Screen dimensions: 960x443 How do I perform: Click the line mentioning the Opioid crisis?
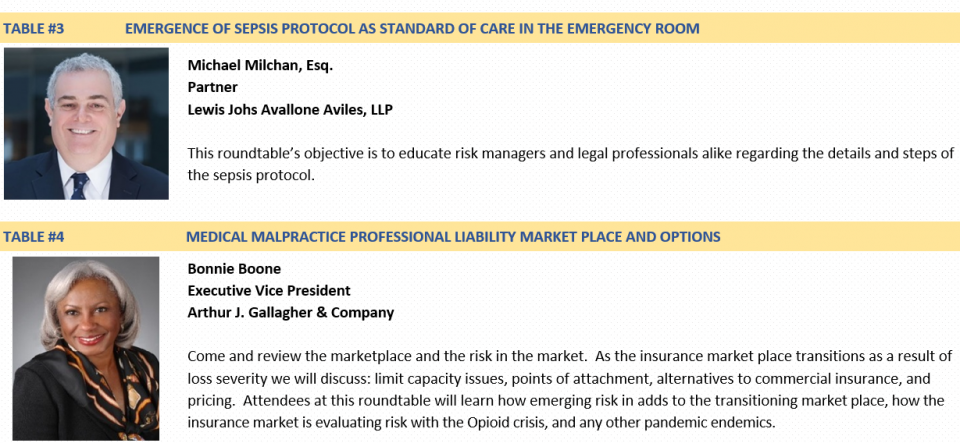(x=481, y=422)
